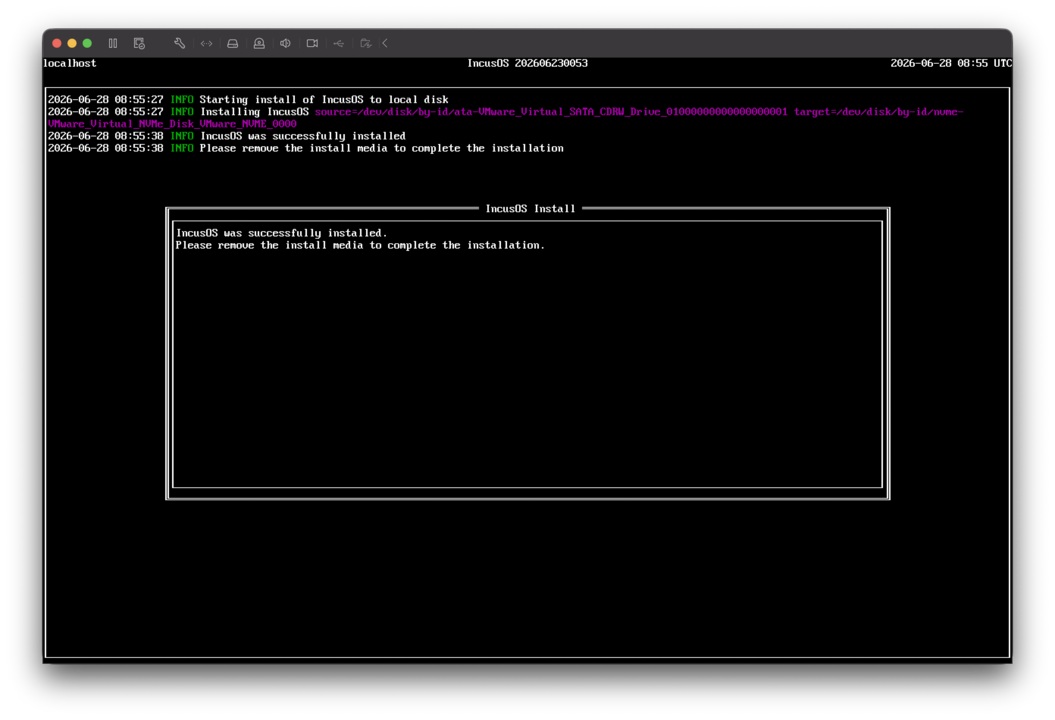Screen dimensions: 1055x720
Task: Minimize the VM window with yellow button
Action: pos(72,43)
